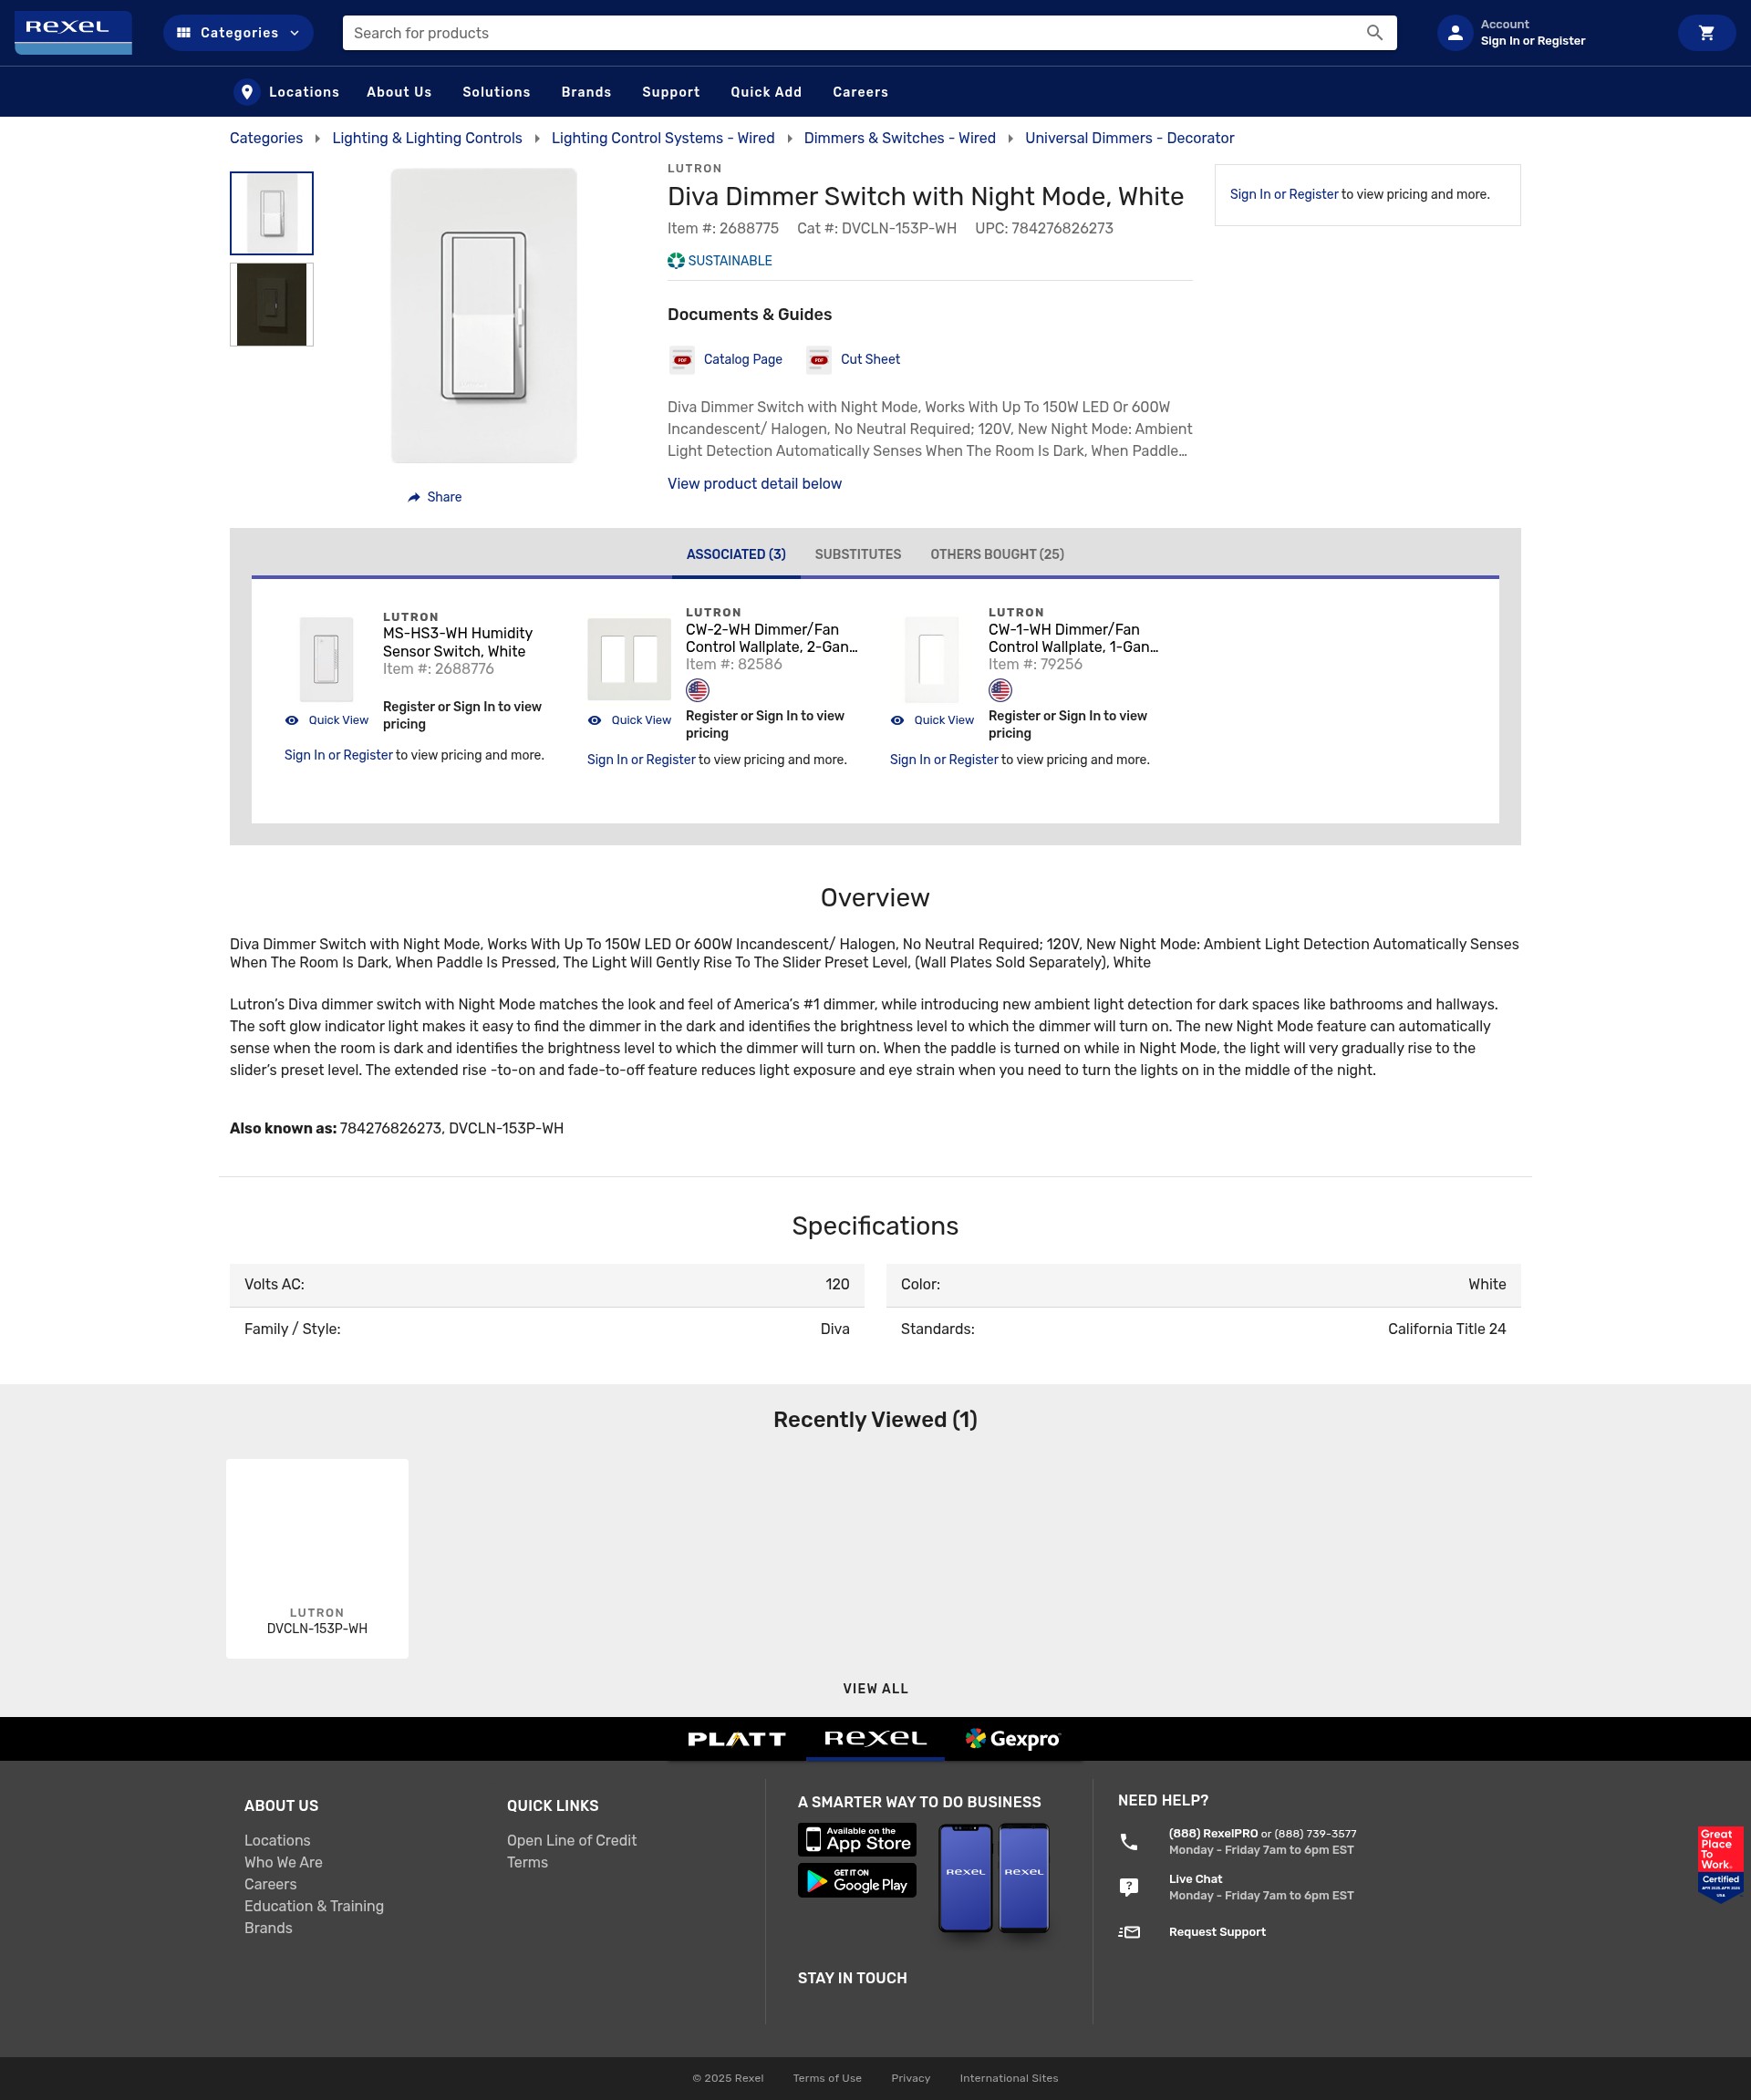
Task: Click View product detail below link
Action: (x=754, y=484)
